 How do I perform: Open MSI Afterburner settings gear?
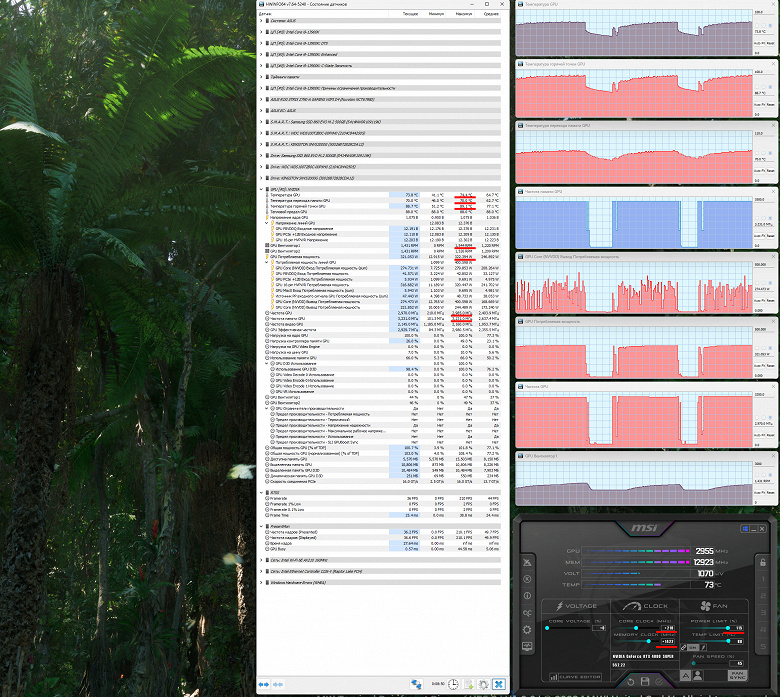(527, 629)
